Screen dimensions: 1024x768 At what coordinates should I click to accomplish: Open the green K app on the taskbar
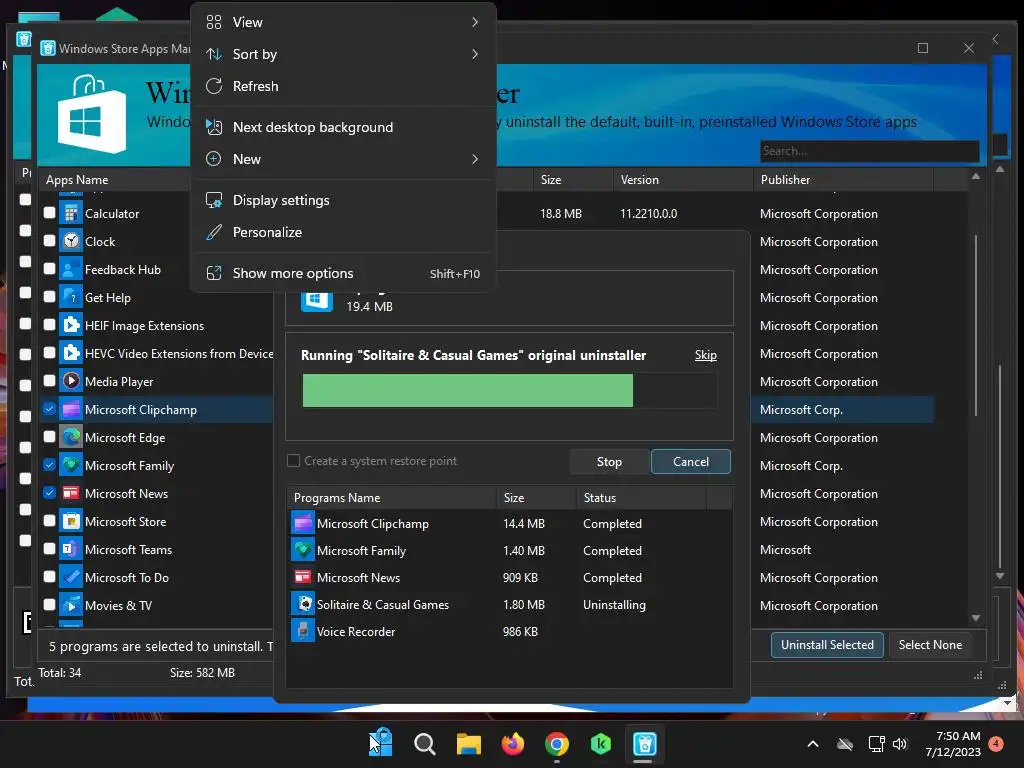coord(600,743)
